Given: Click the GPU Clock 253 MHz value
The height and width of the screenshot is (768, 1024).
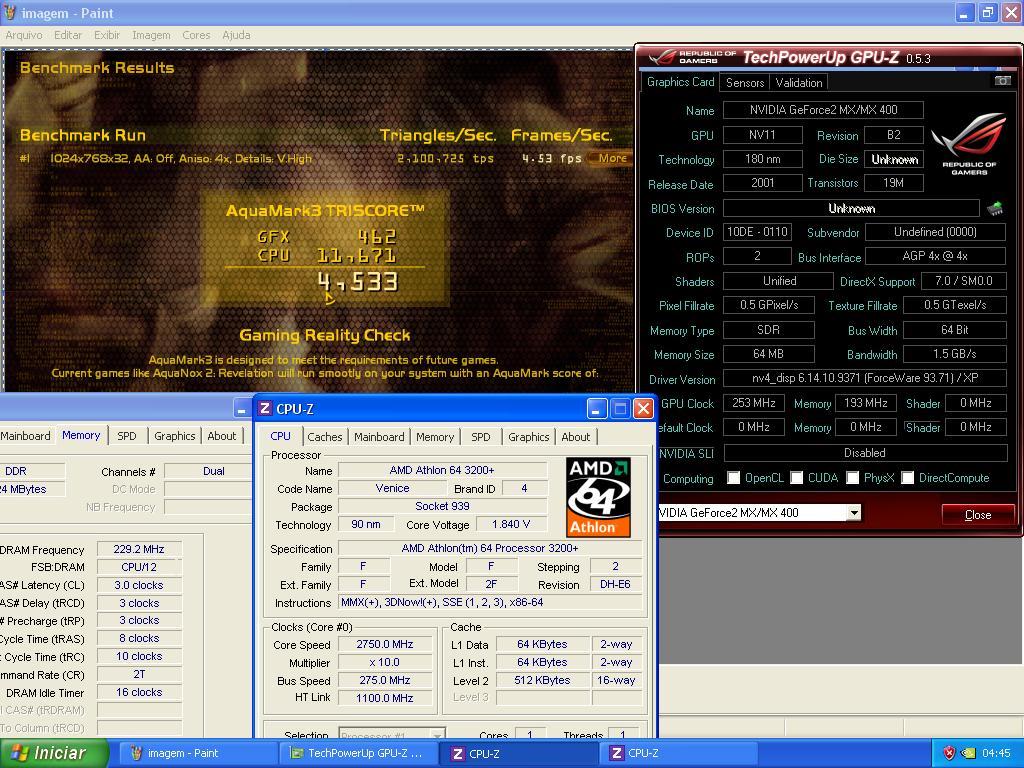Looking at the screenshot, I should coord(754,403).
